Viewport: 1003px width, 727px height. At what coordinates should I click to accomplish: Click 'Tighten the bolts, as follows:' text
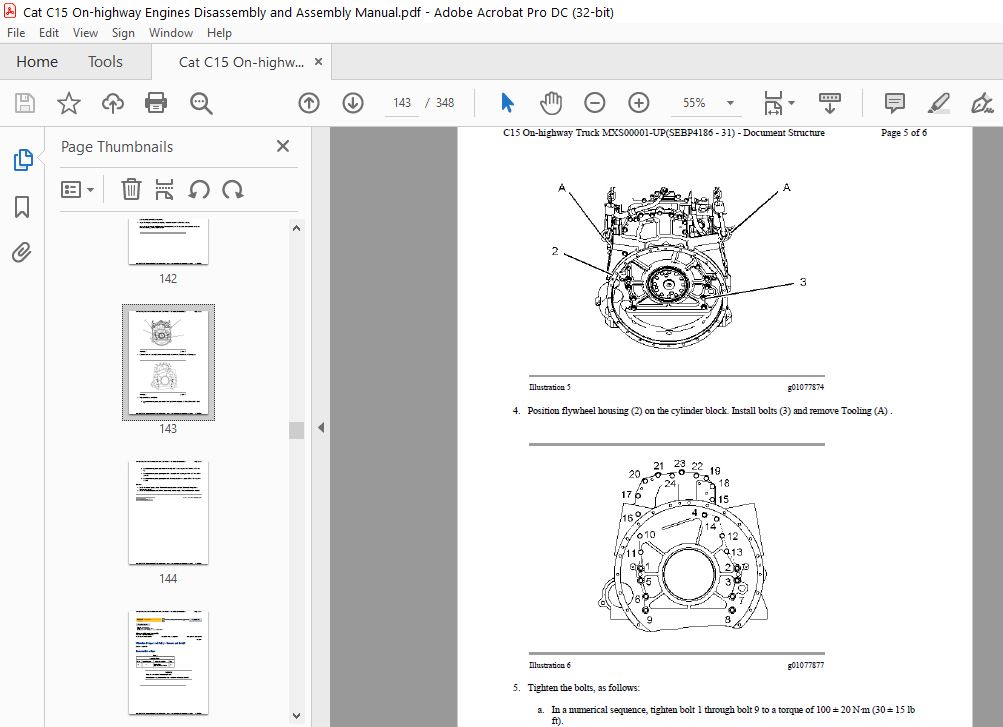click(x=583, y=687)
